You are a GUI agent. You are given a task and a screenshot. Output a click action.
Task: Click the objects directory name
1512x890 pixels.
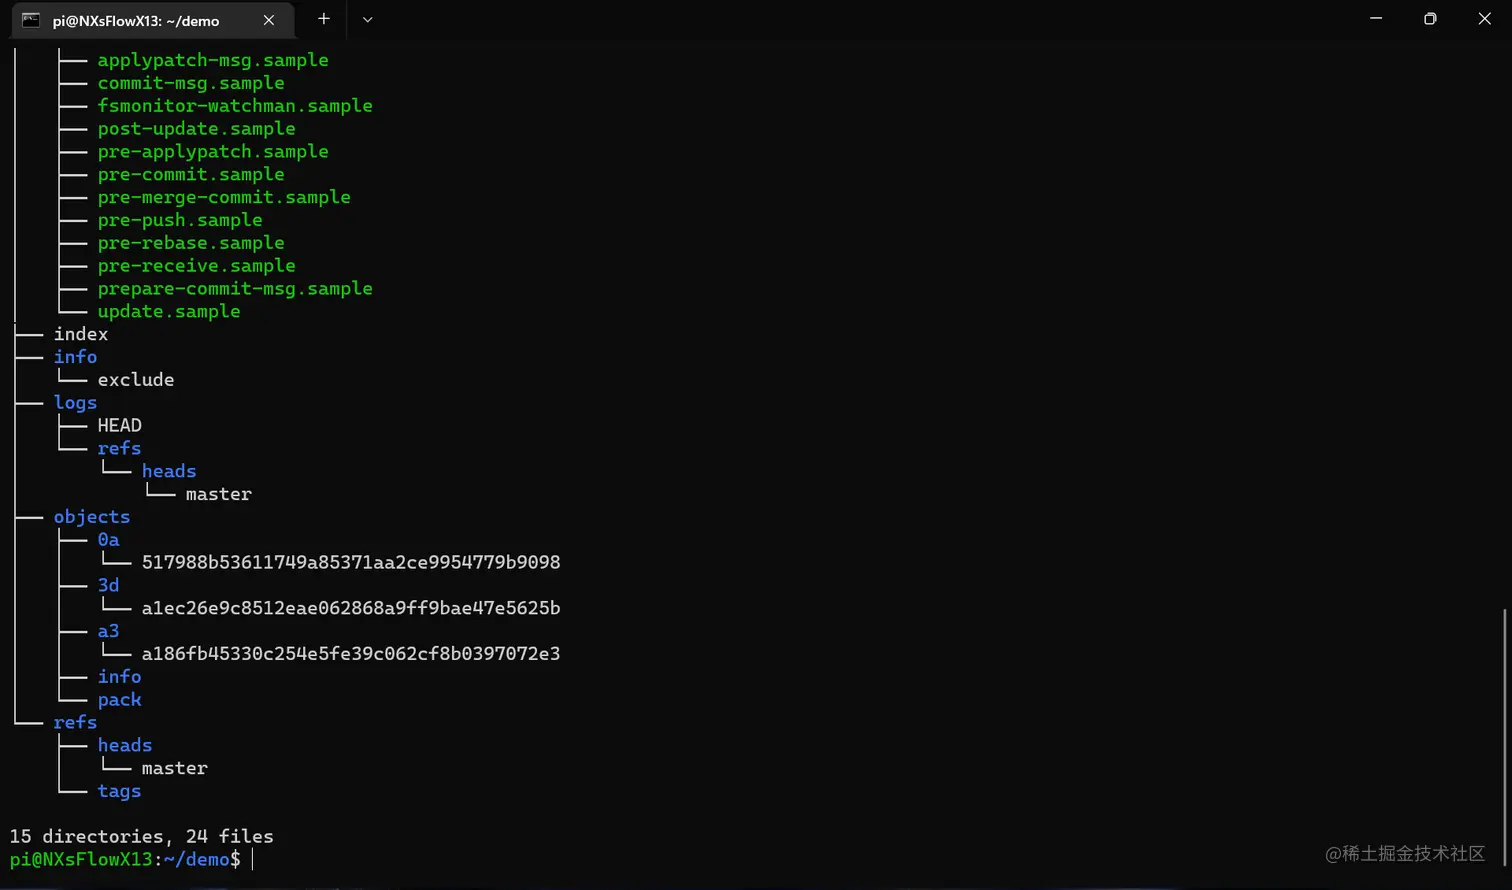tap(92, 517)
